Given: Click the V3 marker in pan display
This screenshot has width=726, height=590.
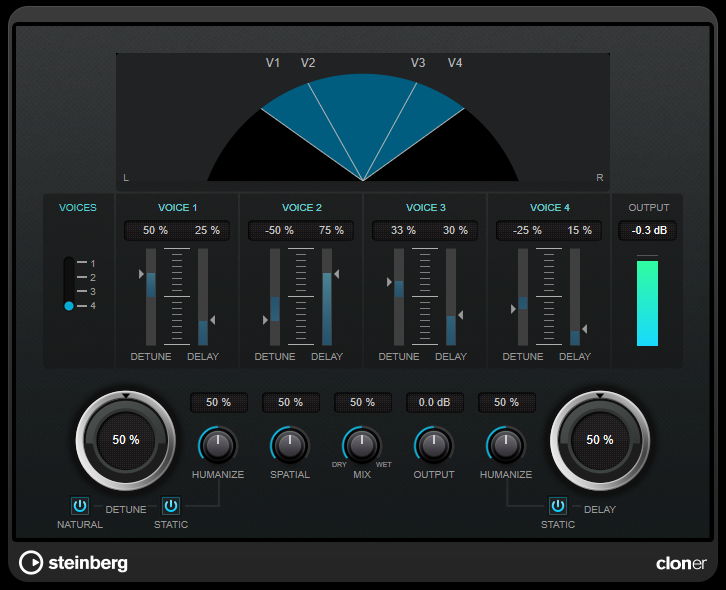Looking at the screenshot, I should pos(418,63).
